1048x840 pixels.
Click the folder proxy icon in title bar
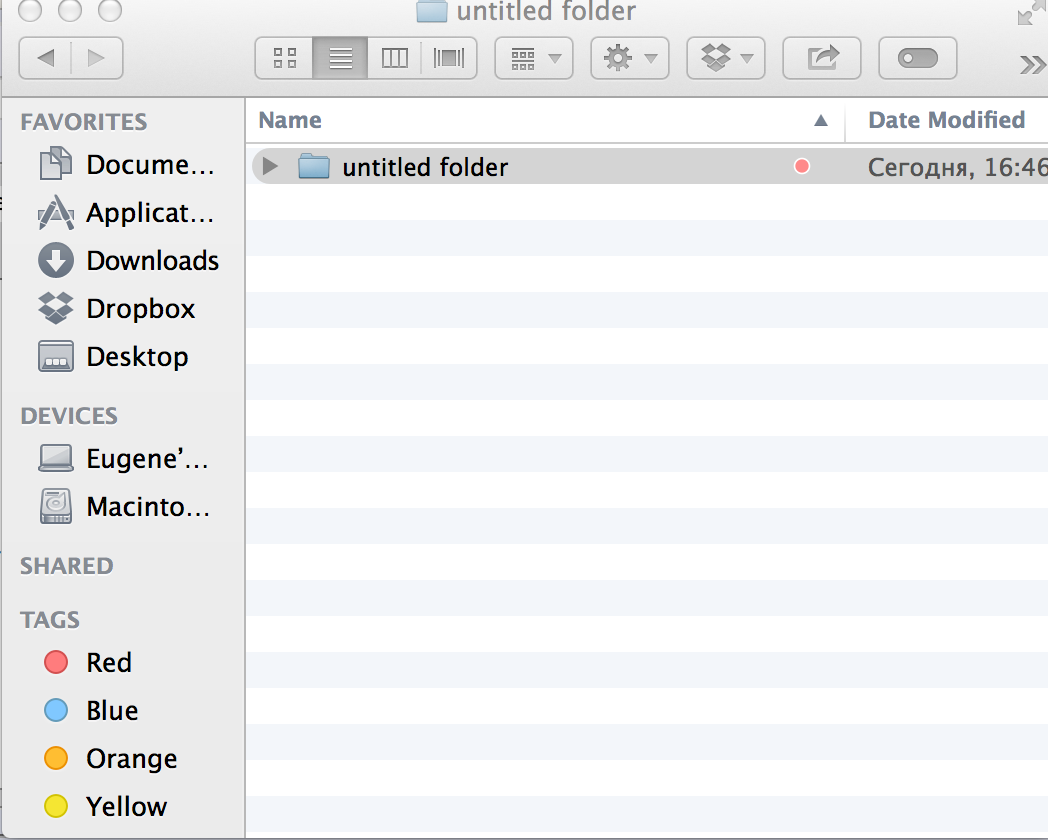[x=432, y=11]
